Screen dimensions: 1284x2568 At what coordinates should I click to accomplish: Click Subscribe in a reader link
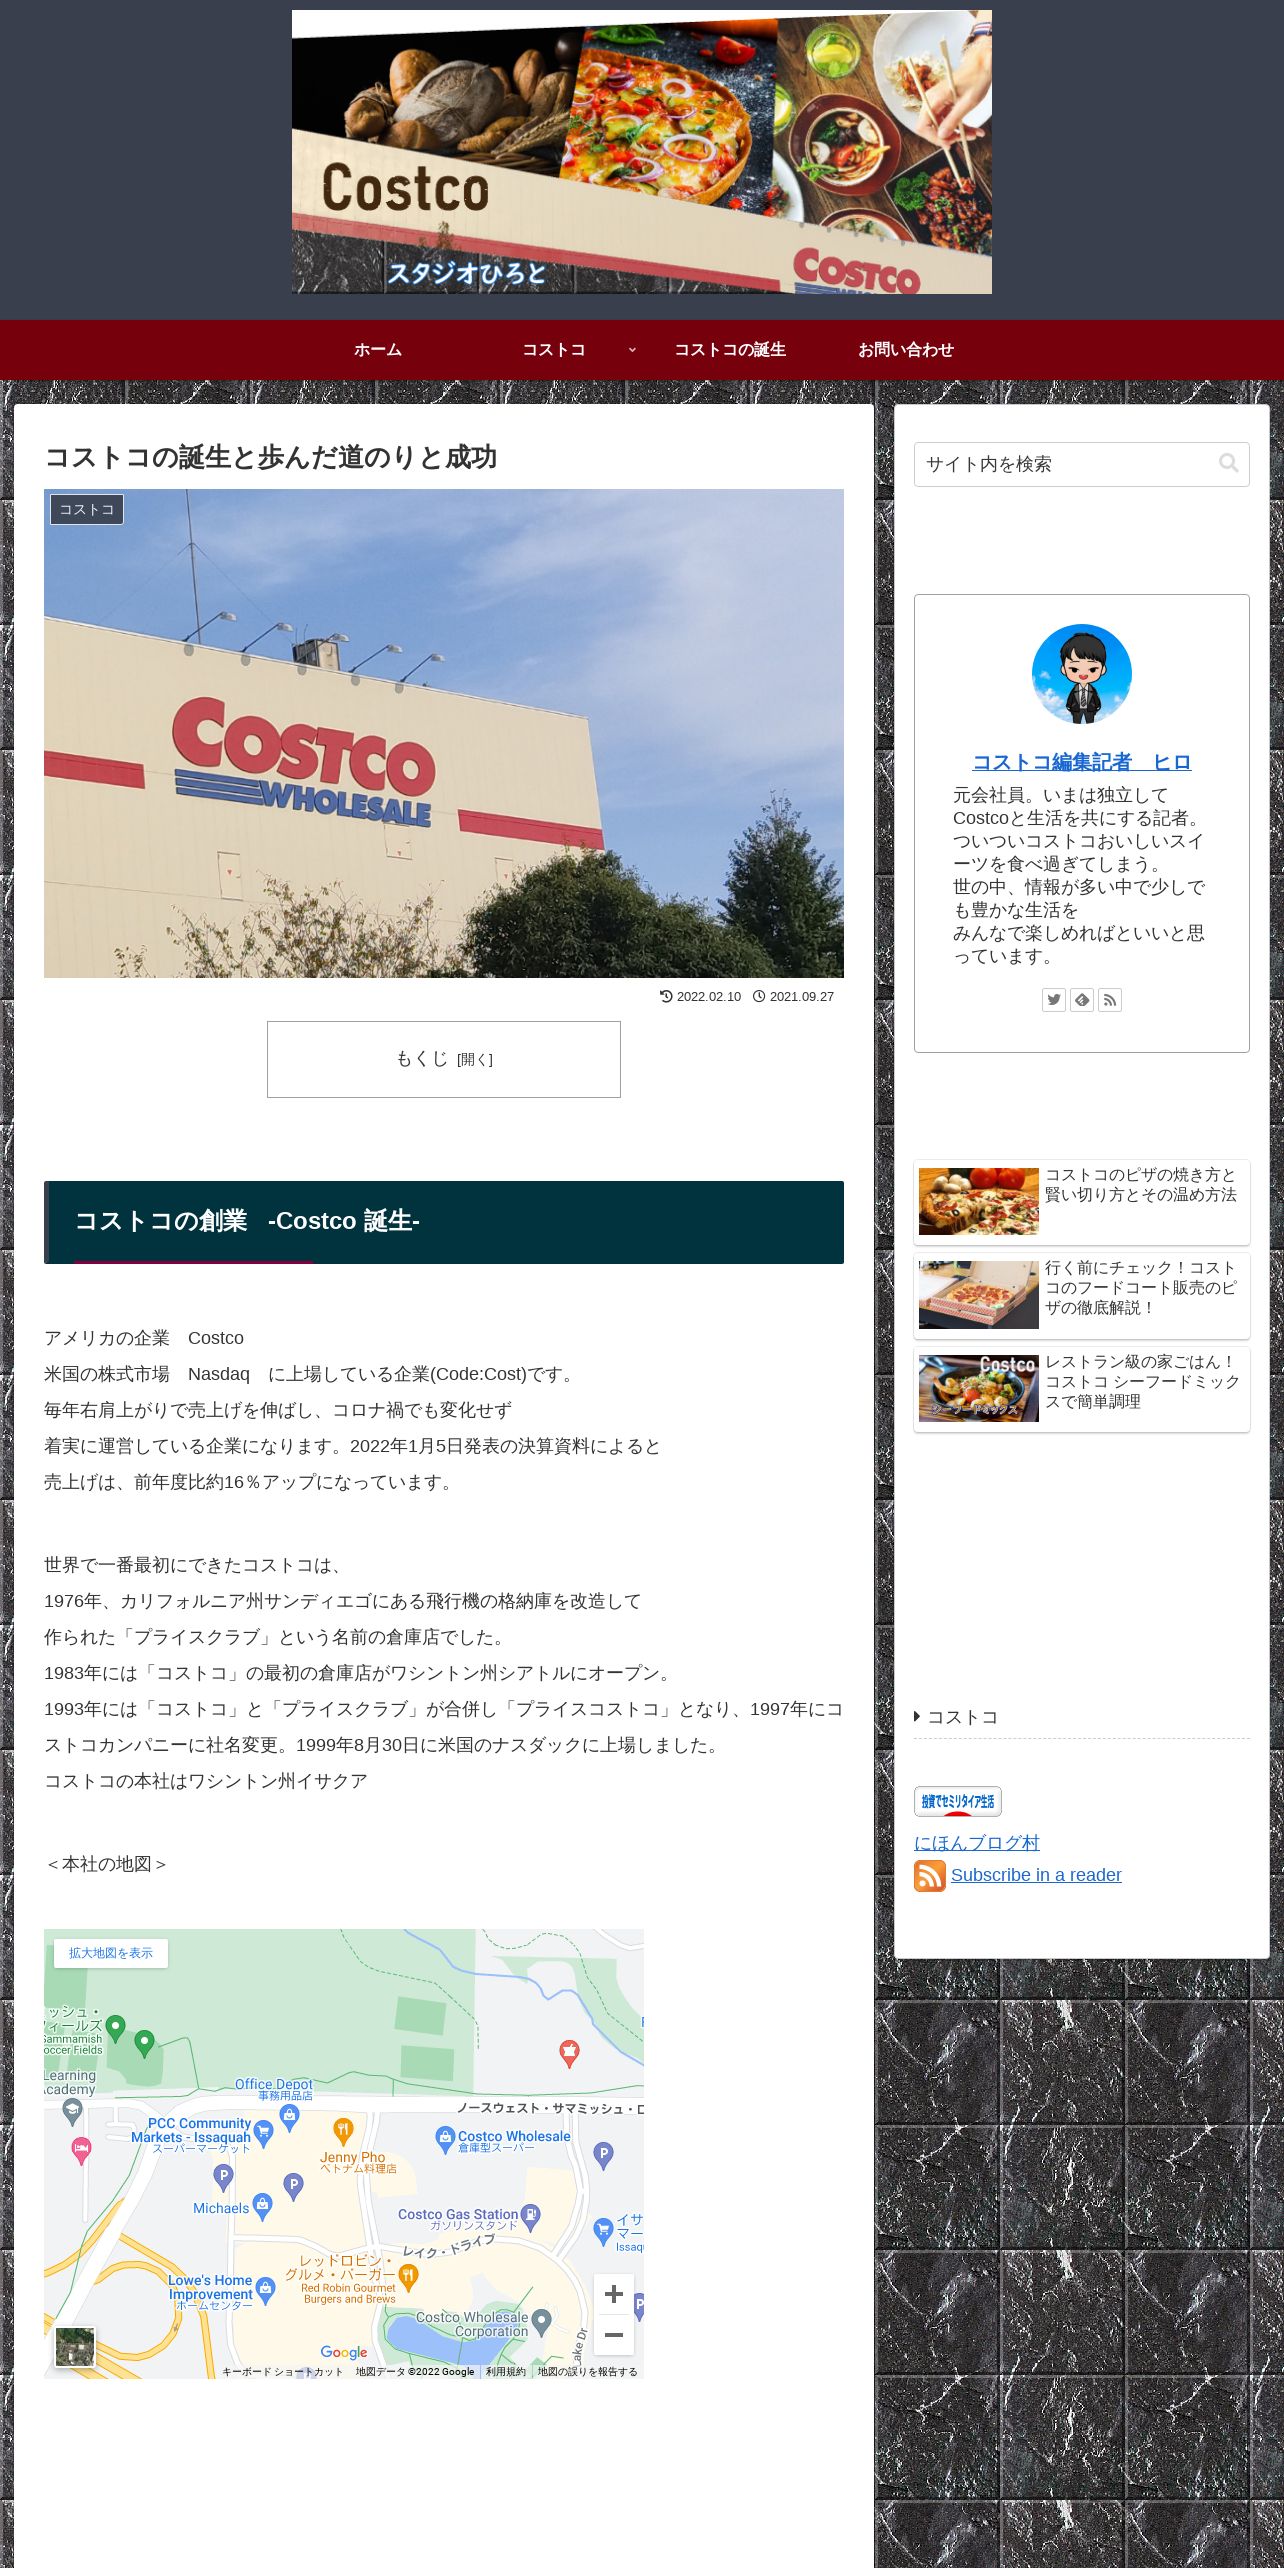click(1036, 1875)
